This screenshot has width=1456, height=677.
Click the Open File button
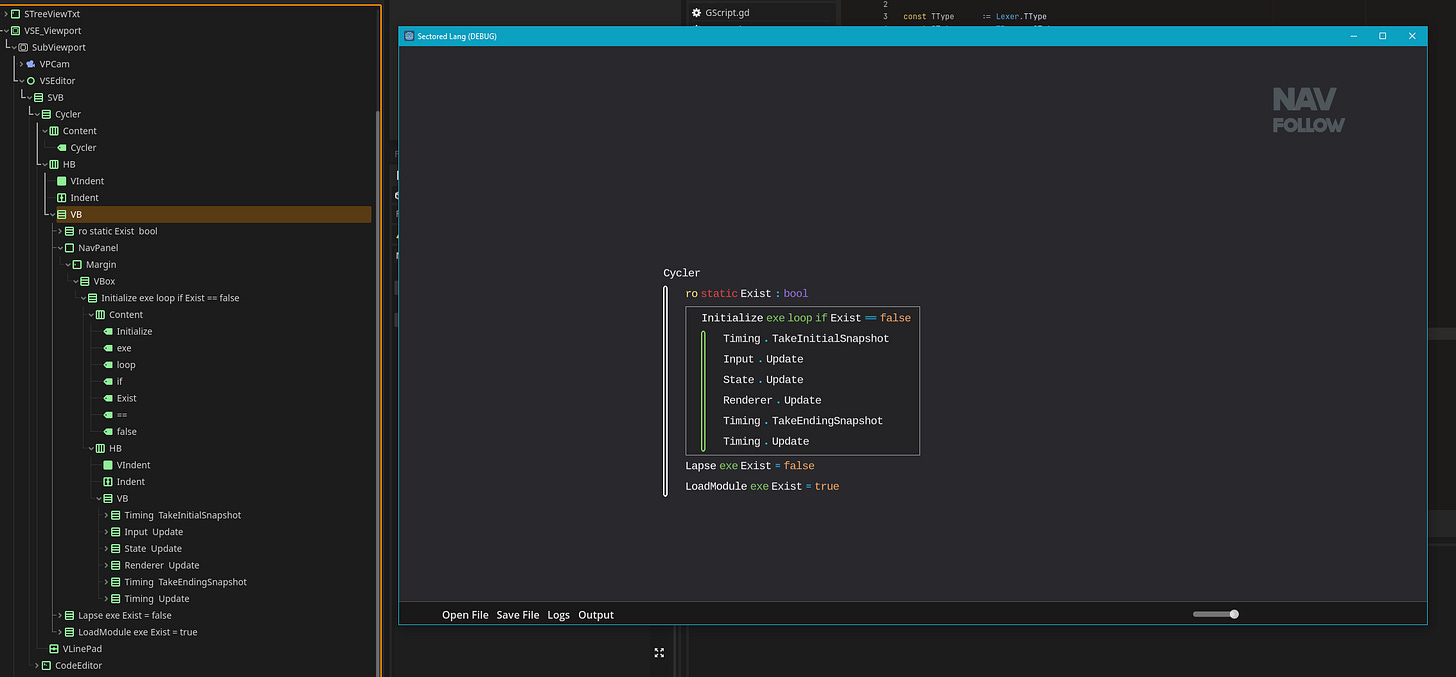point(465,615)
